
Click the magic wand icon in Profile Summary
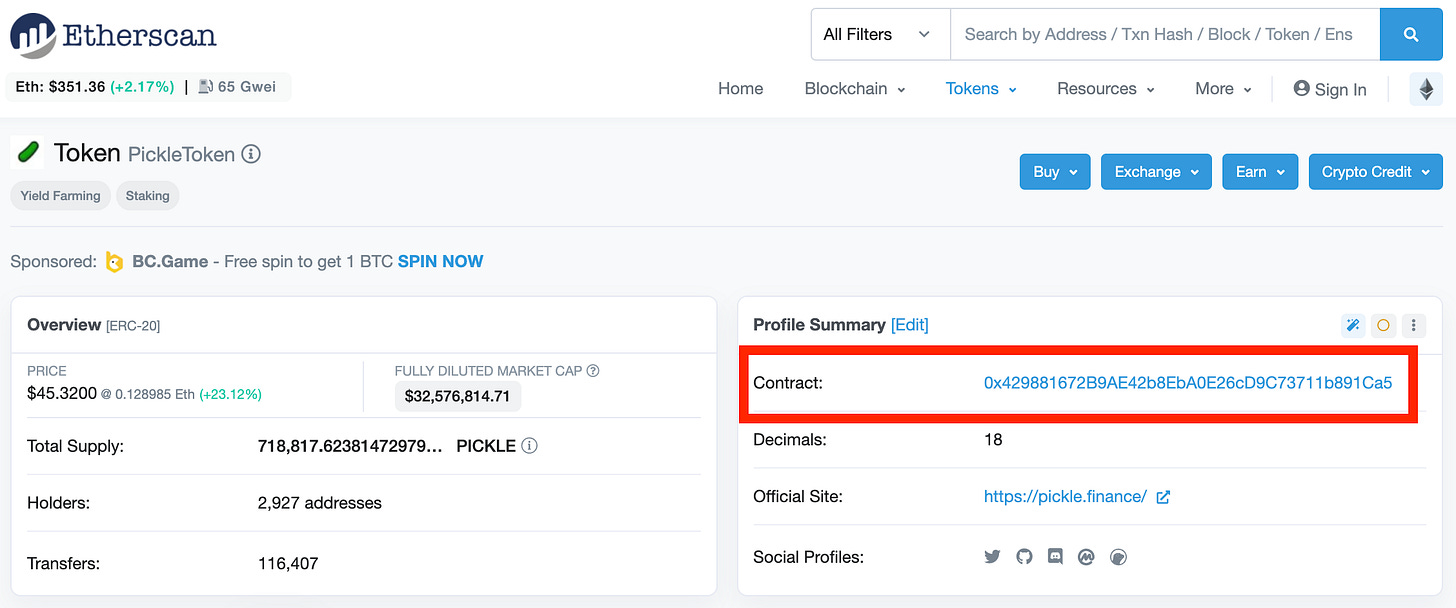pyautogui.click(x=1353, y=325)
